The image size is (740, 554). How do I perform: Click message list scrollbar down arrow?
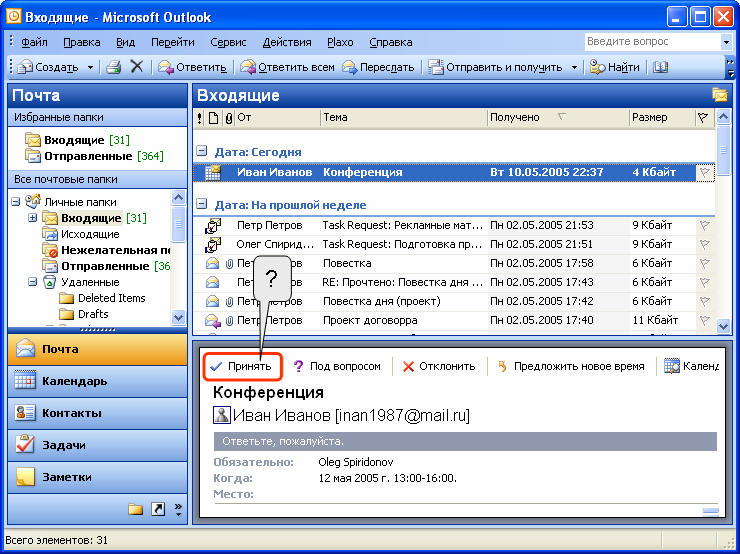pyautogui.click(x=723, y=326)
